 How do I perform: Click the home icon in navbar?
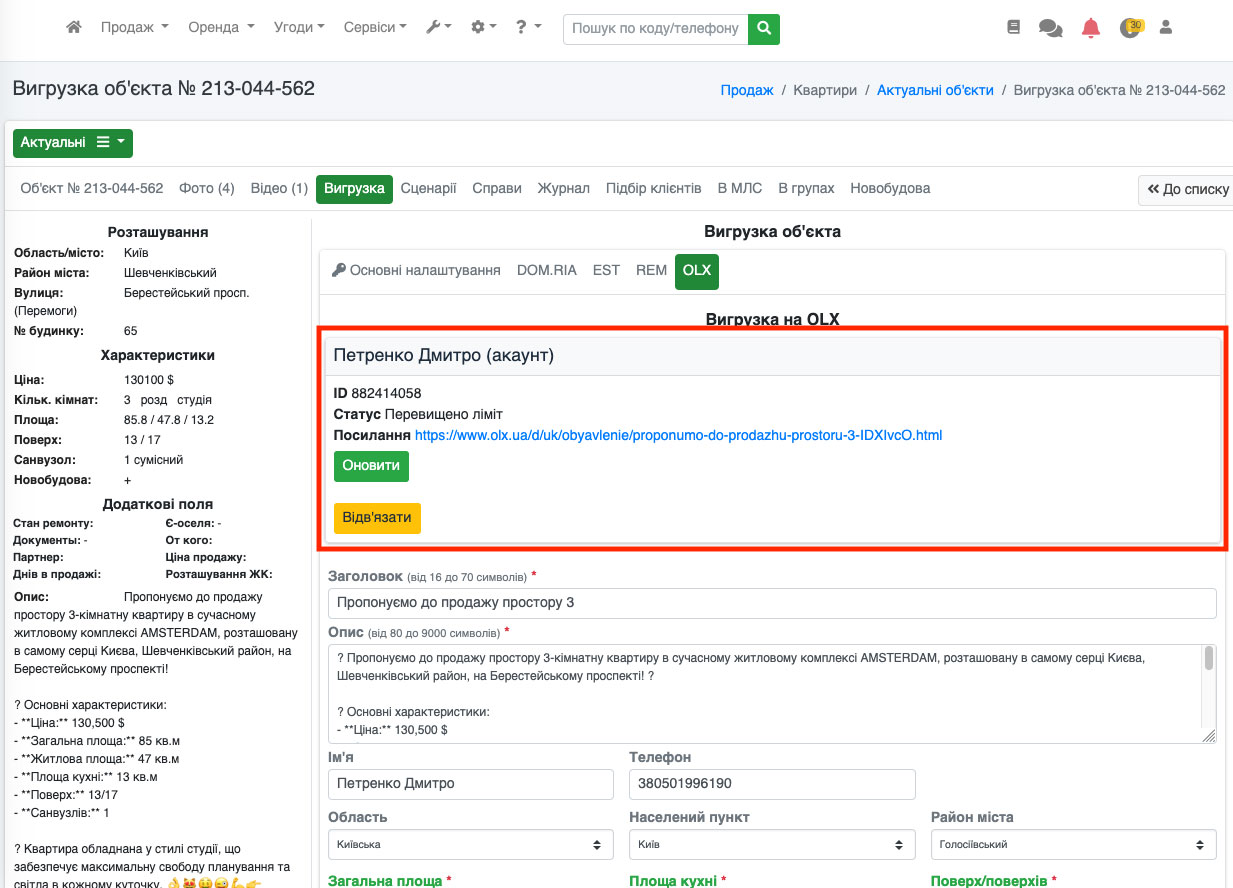[x=73, y=28]
